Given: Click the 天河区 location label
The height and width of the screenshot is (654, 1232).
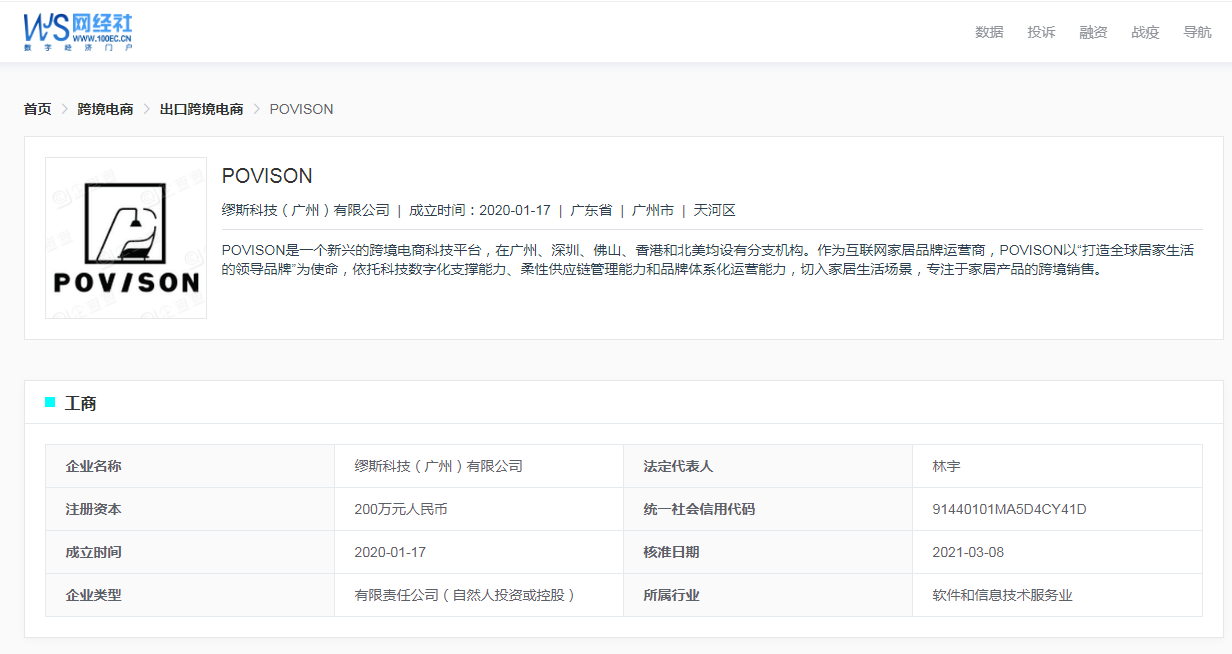Looking at the screenshot, I should (x=715, y=210).
